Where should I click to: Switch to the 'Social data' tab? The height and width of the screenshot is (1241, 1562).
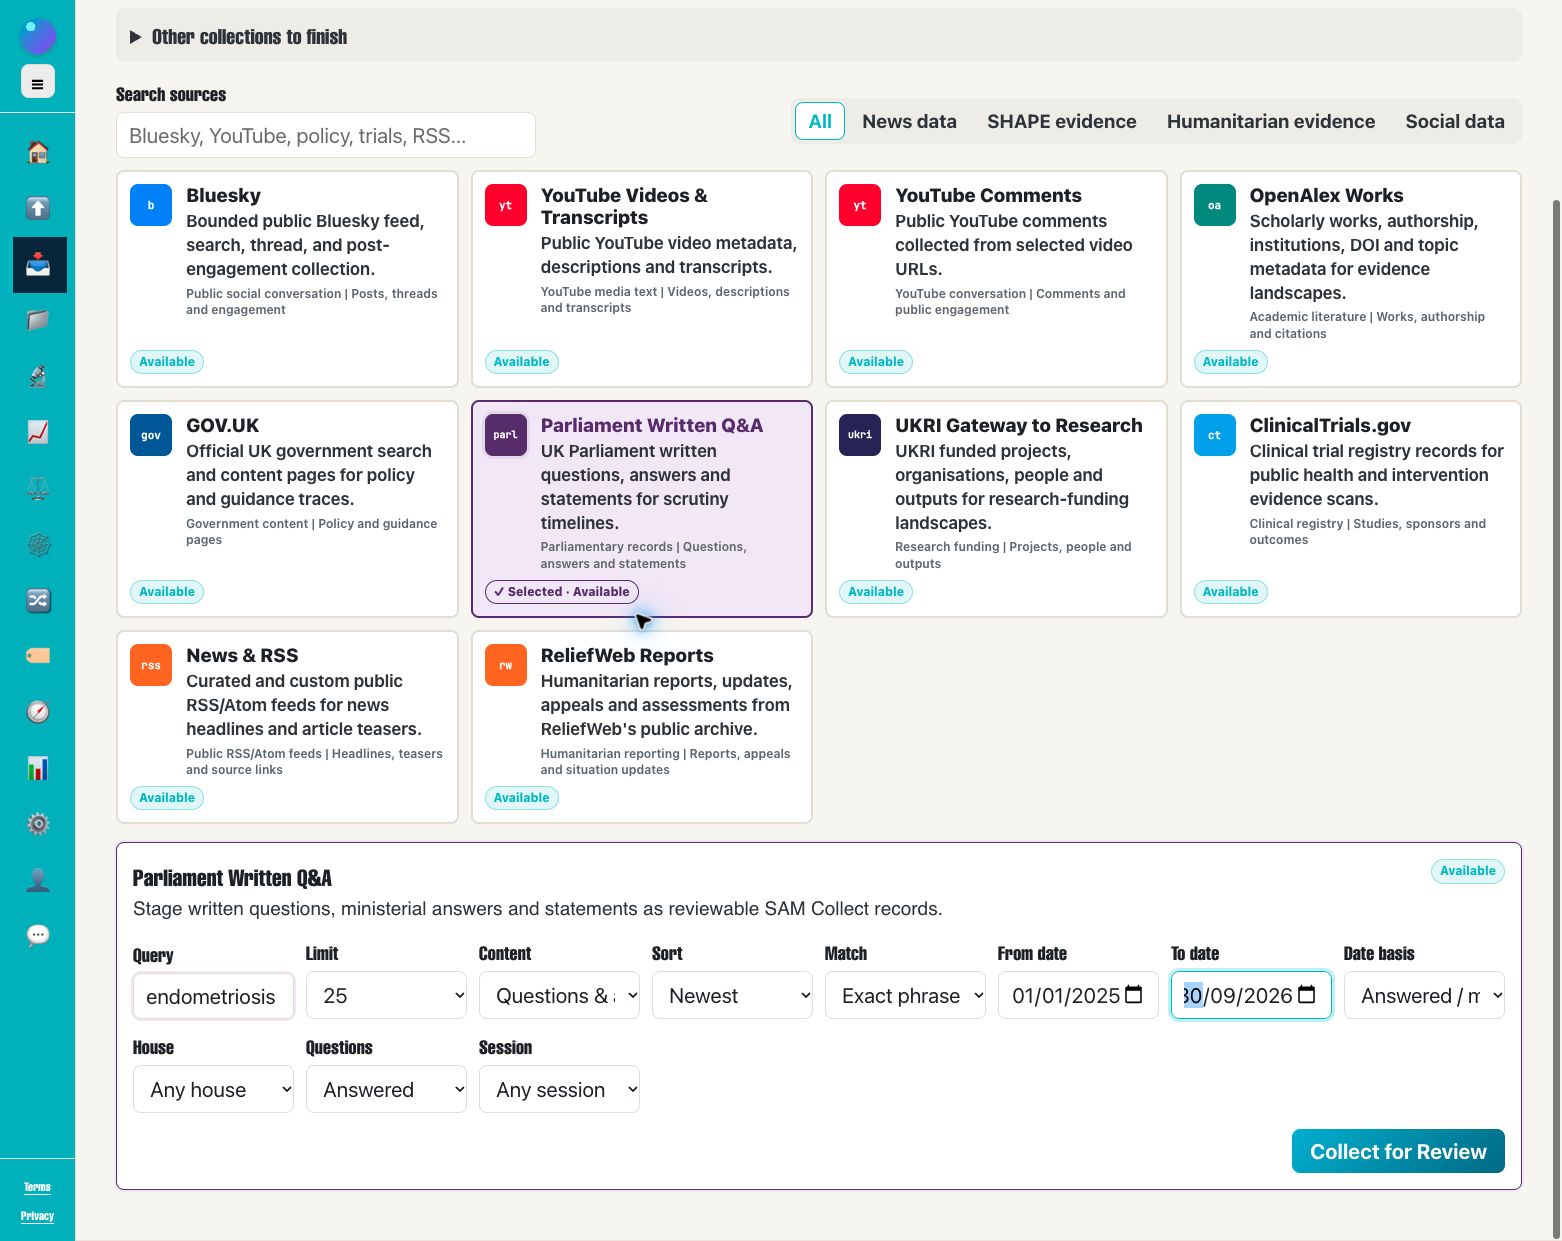pos(1454,121)
